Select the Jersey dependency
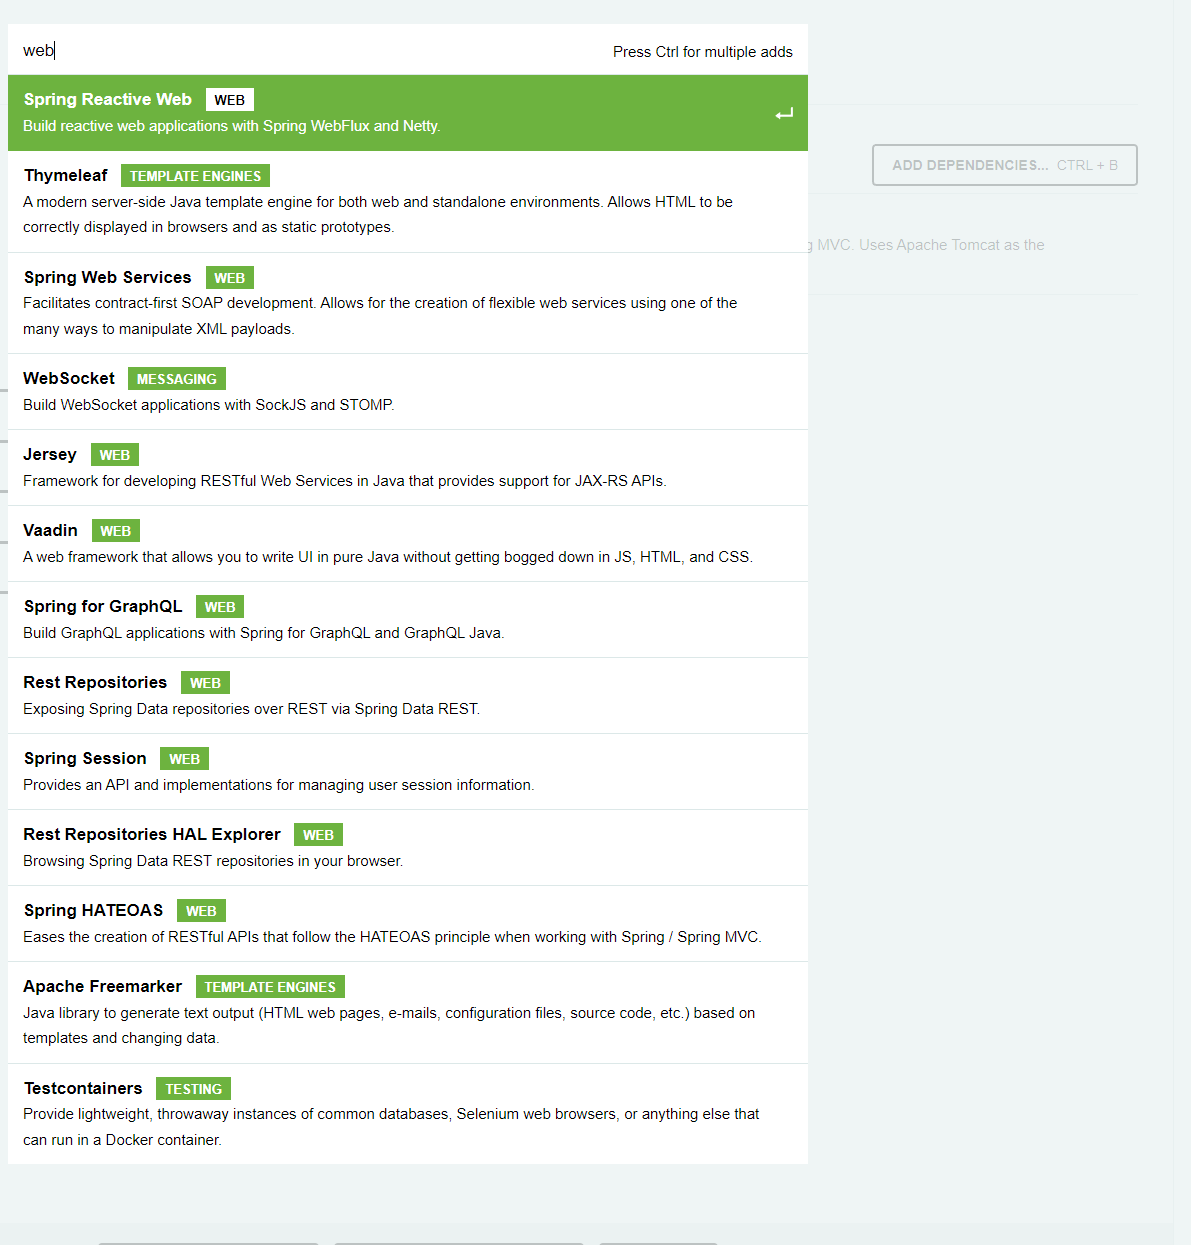 pyautogui.click(x=408, y=468)
